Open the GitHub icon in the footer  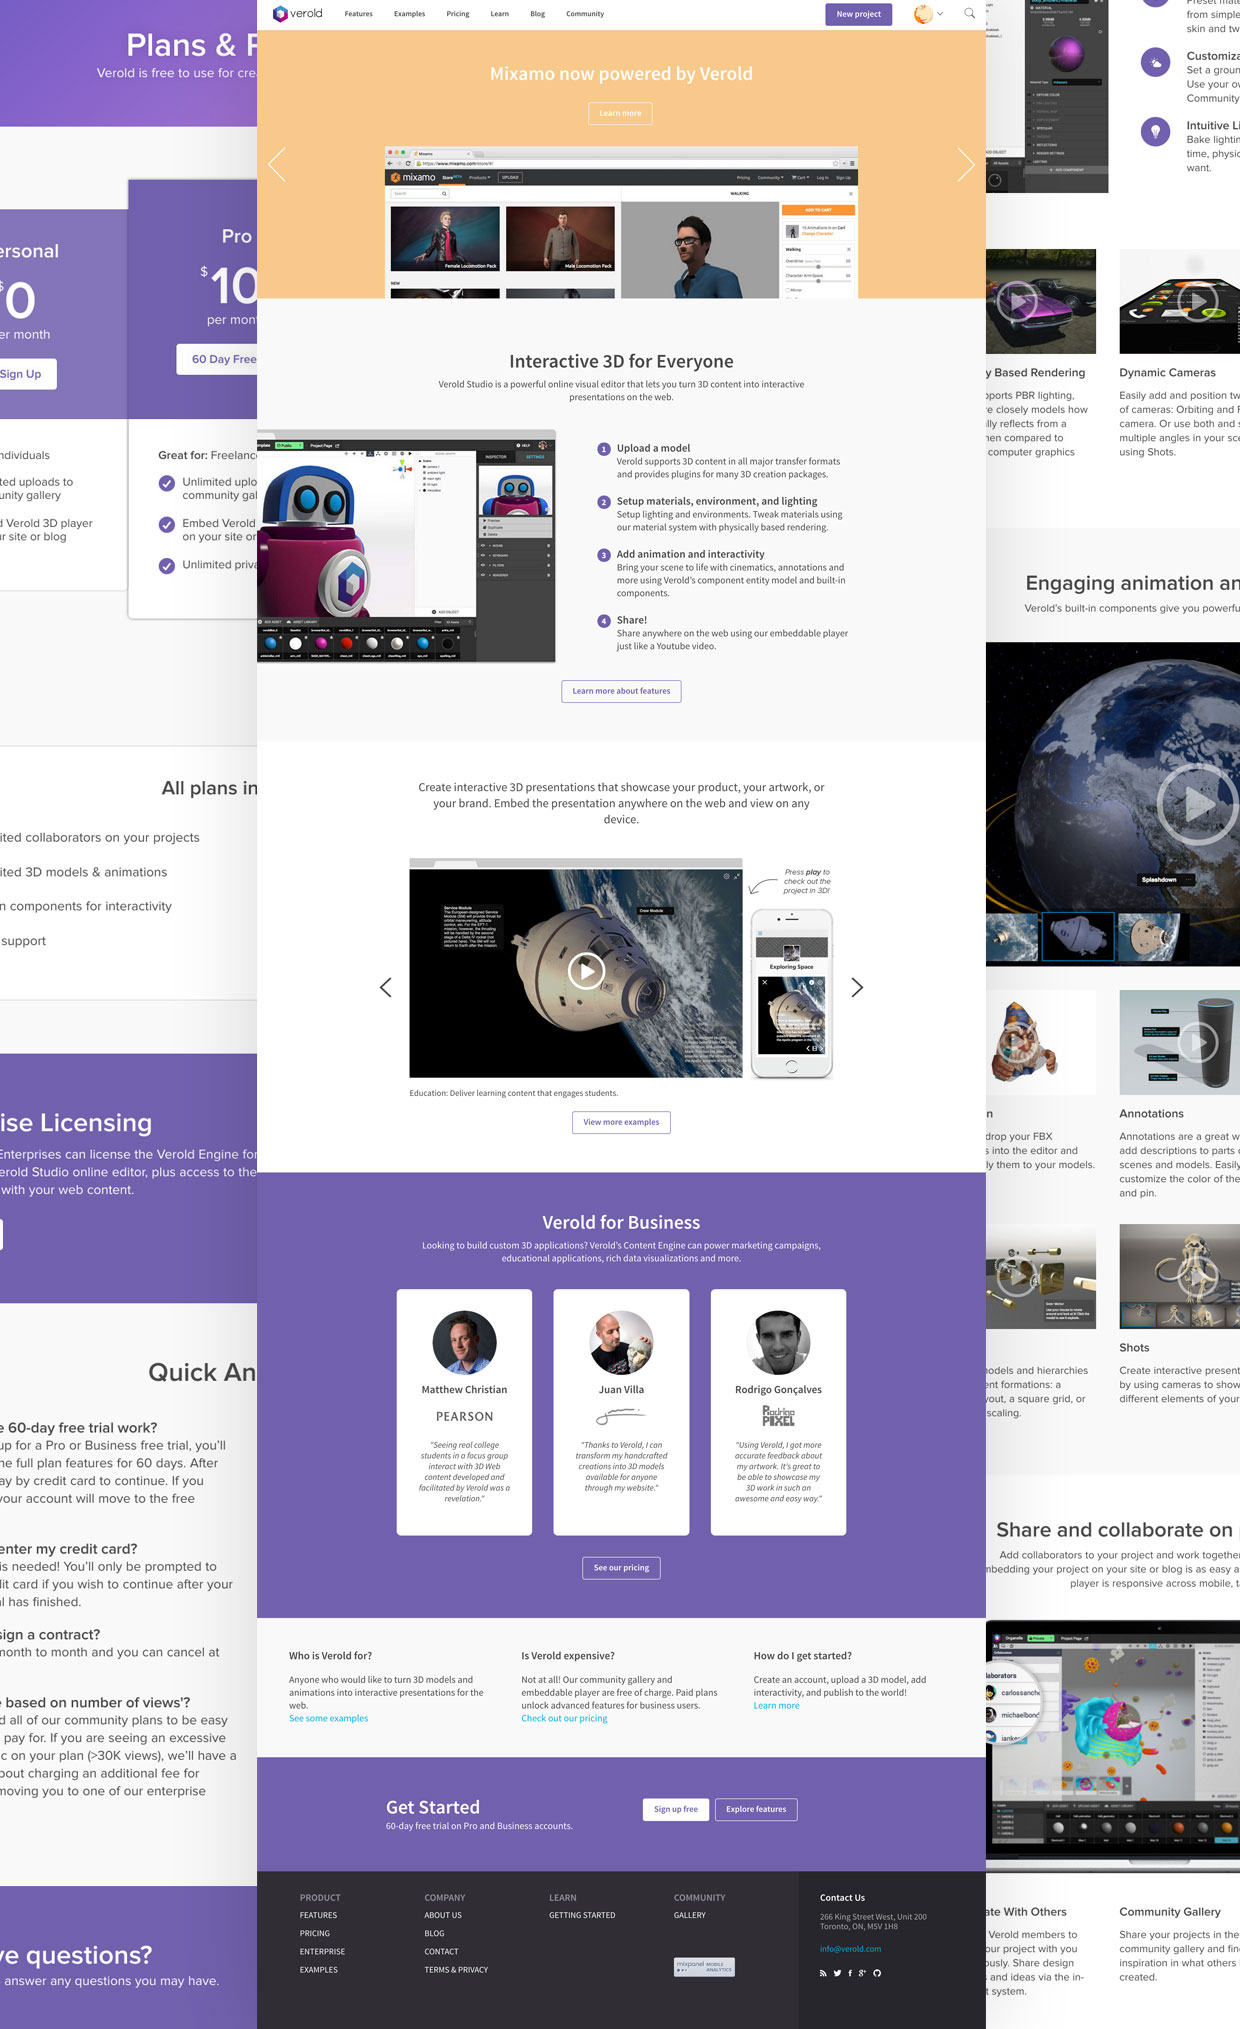click(x=877, y=1973)
